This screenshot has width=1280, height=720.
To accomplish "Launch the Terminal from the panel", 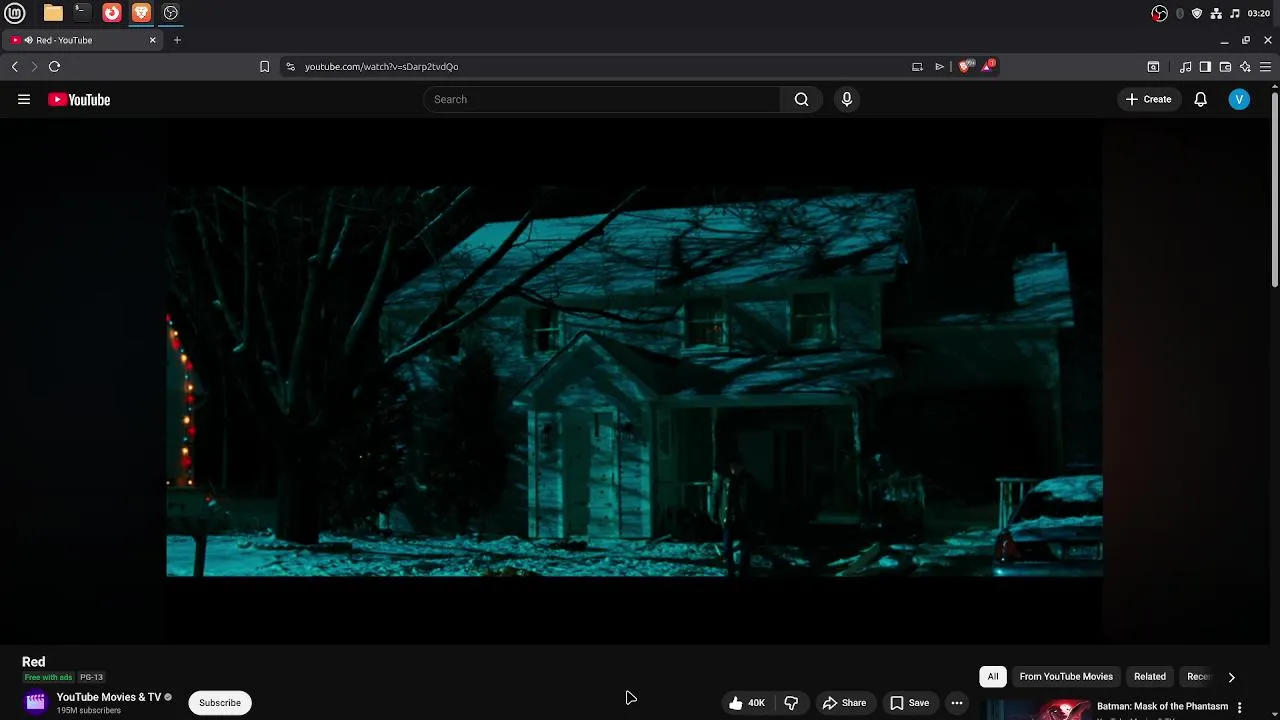I will (82, 13).
